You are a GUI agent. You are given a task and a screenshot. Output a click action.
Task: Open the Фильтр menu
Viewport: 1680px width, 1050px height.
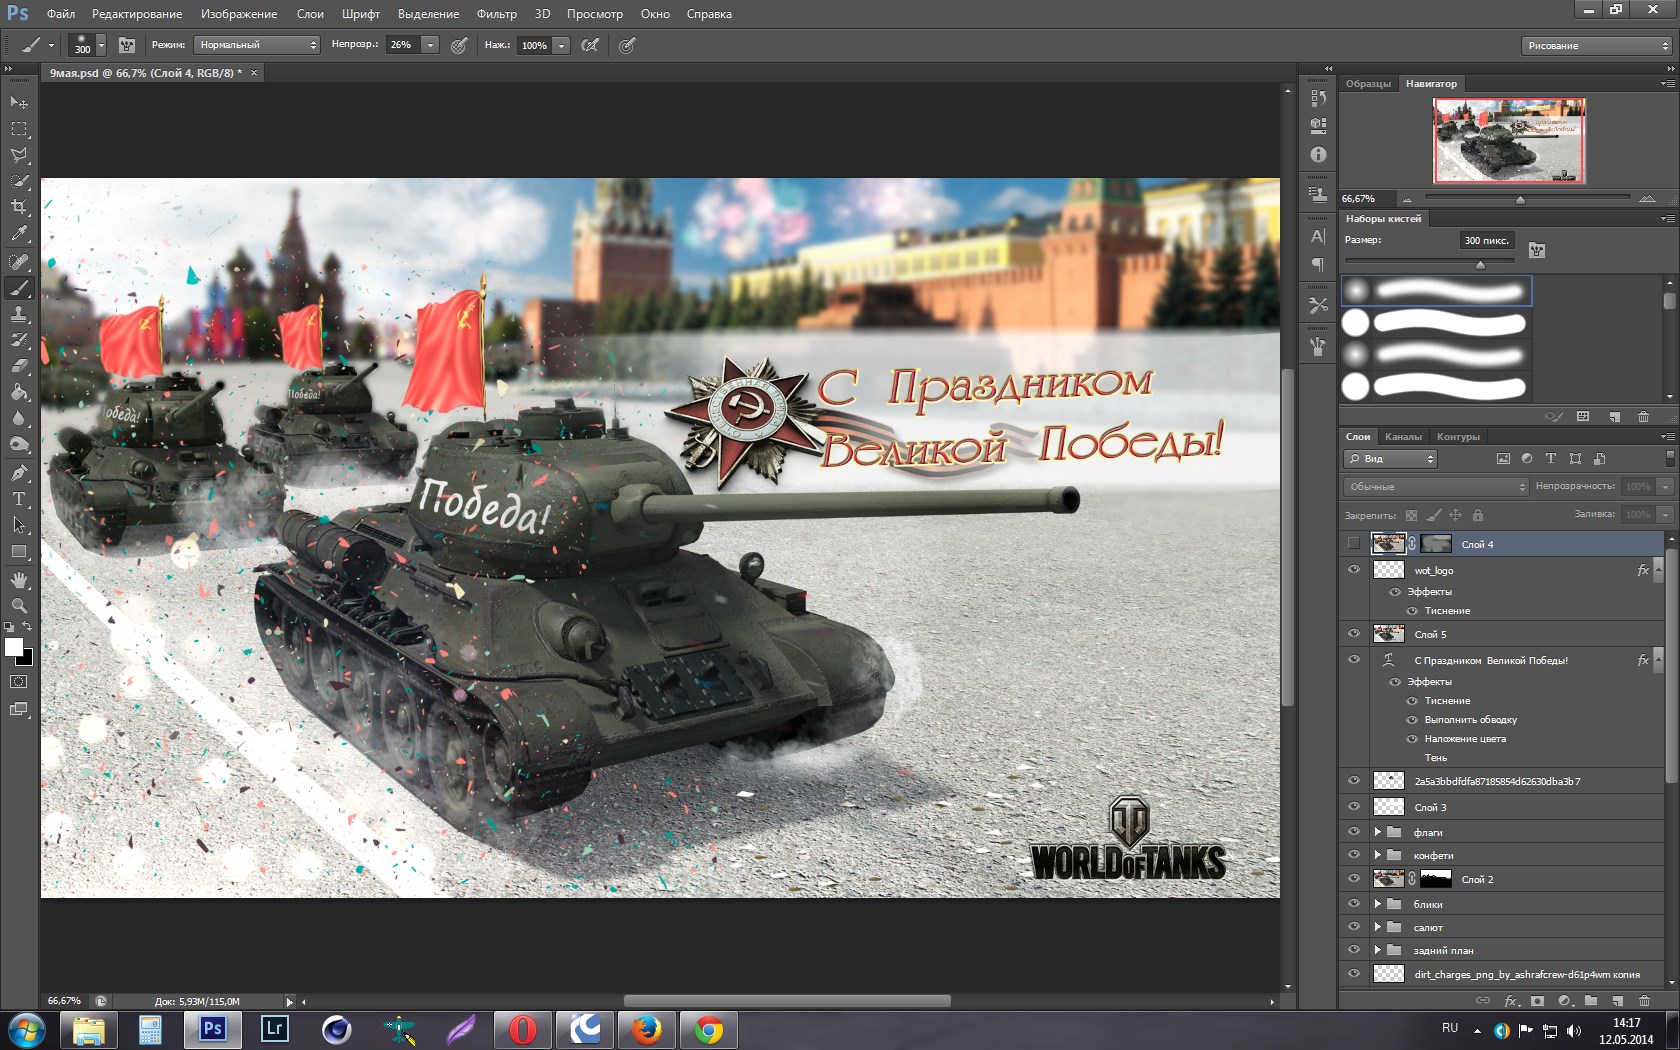pyautogui.click(x=497, y=14)
